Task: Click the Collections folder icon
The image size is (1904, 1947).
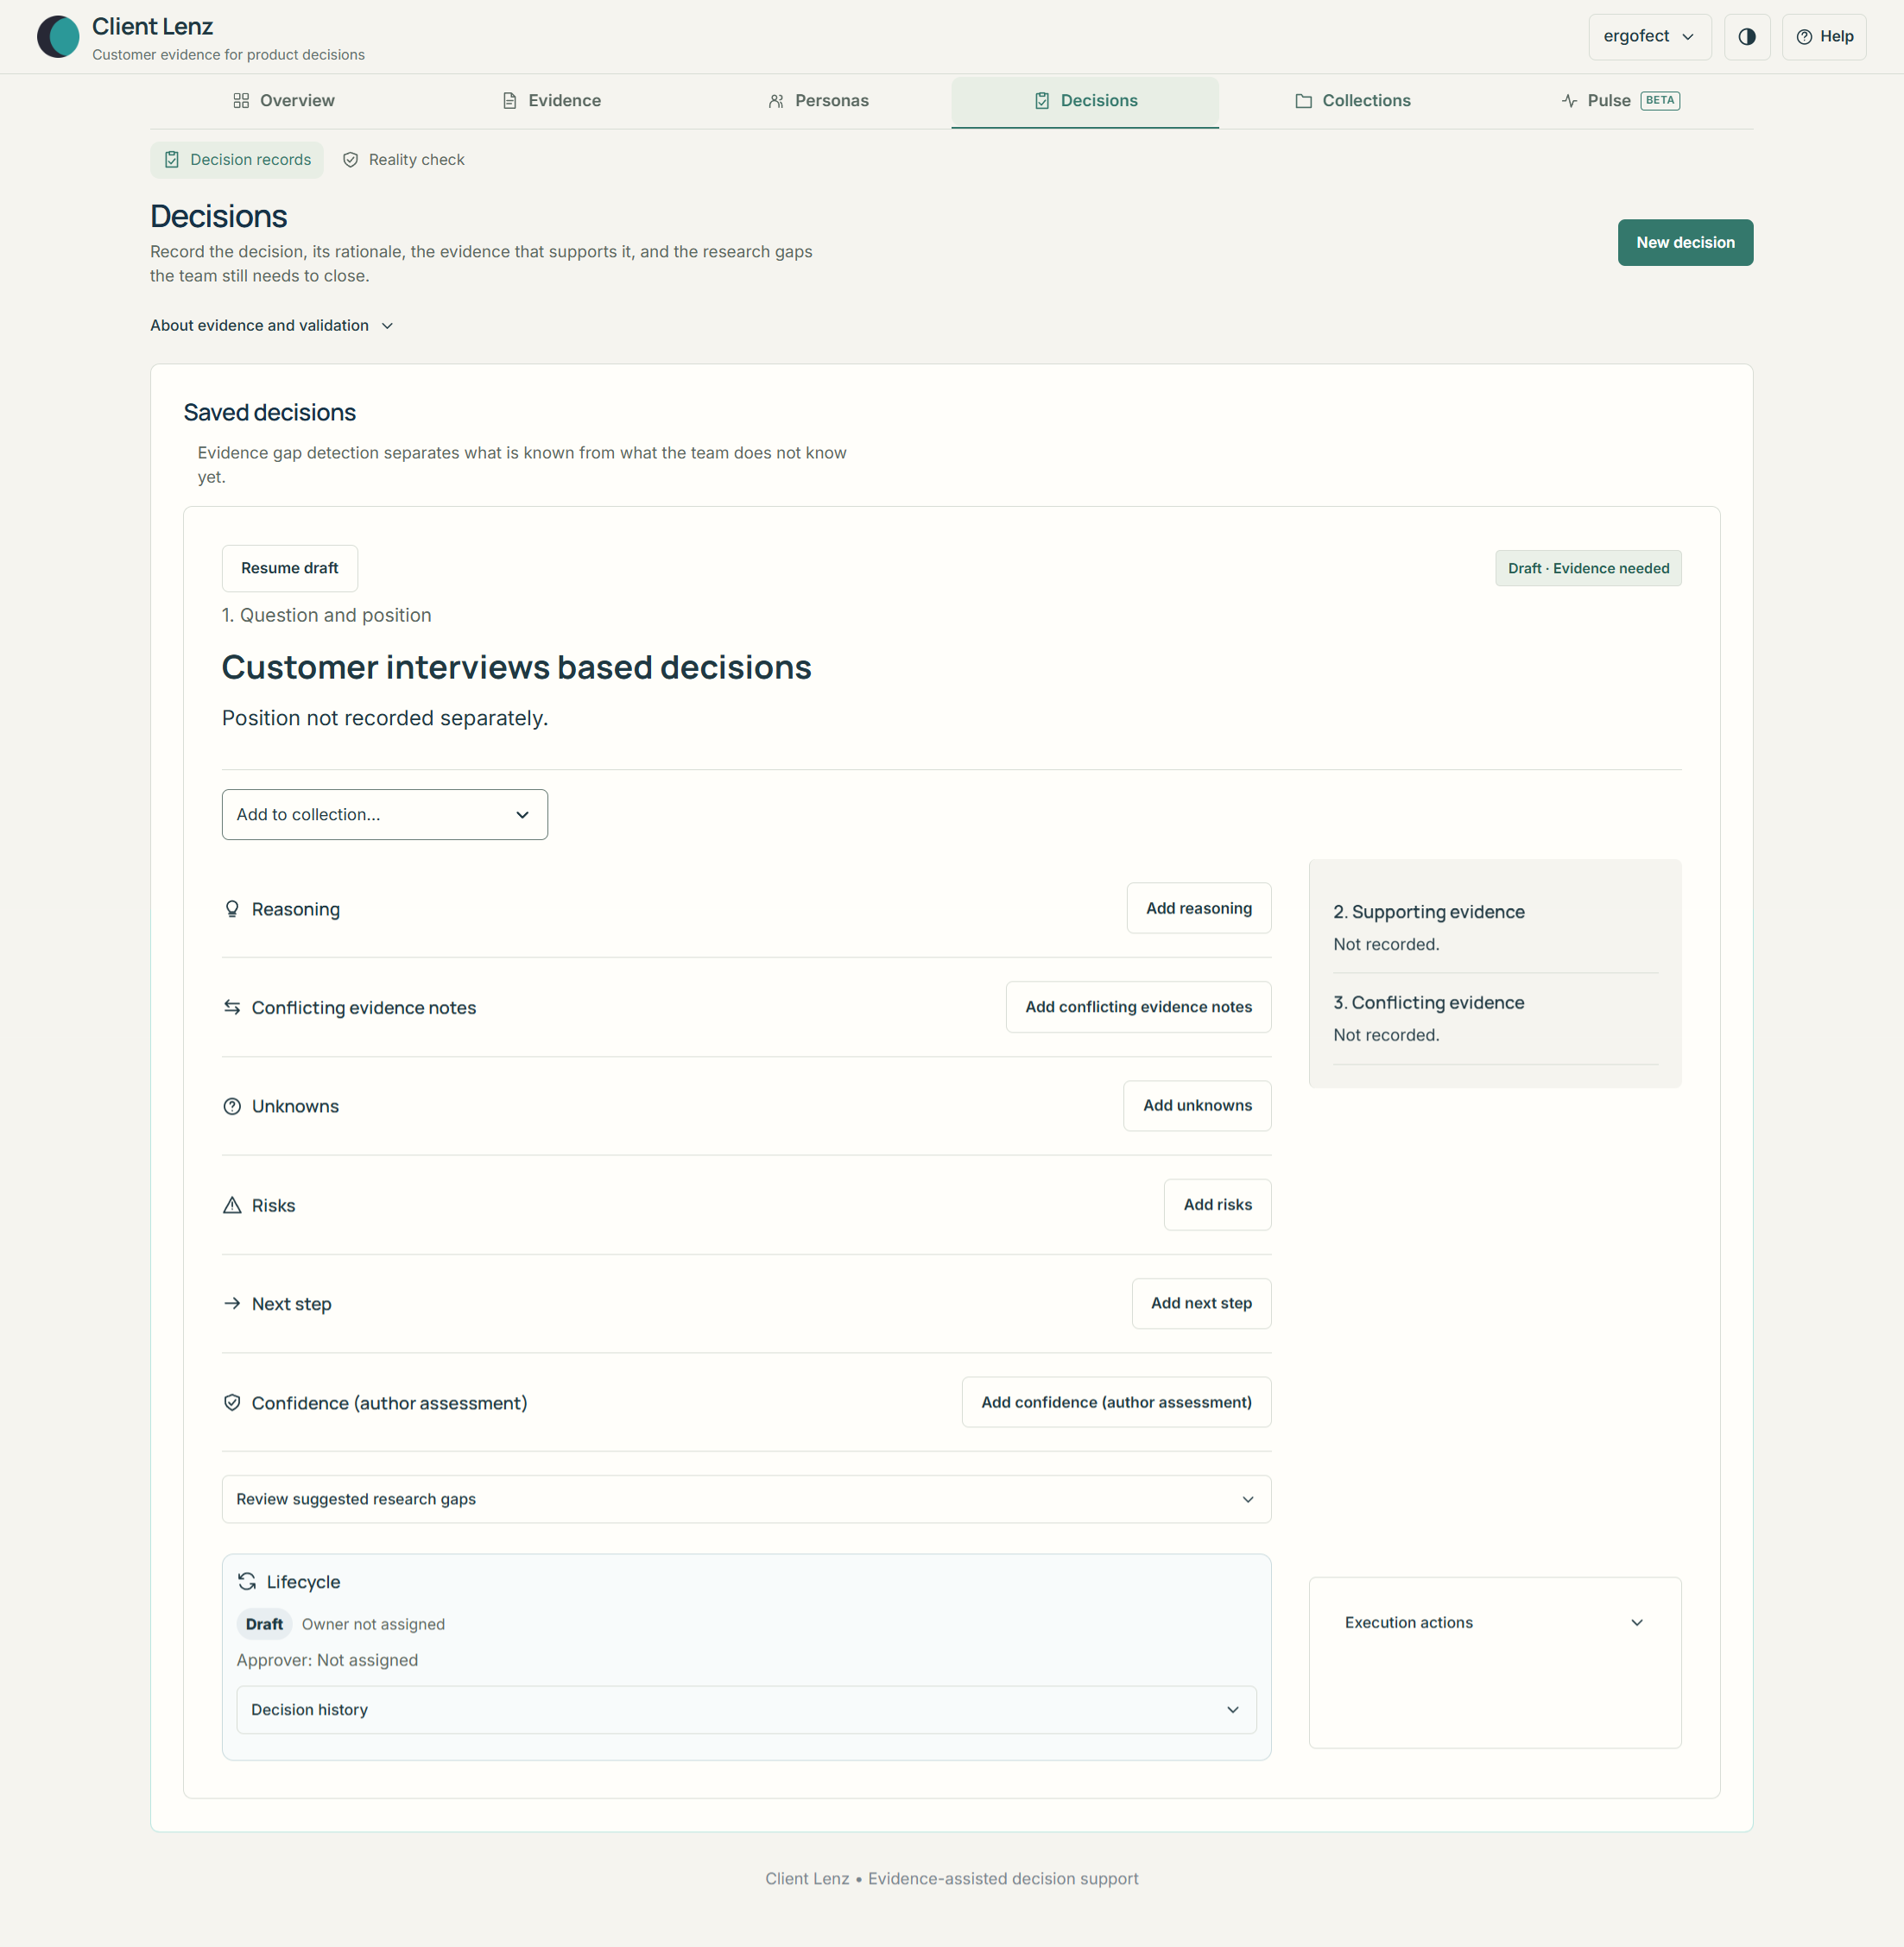Action: (1304, 101)
